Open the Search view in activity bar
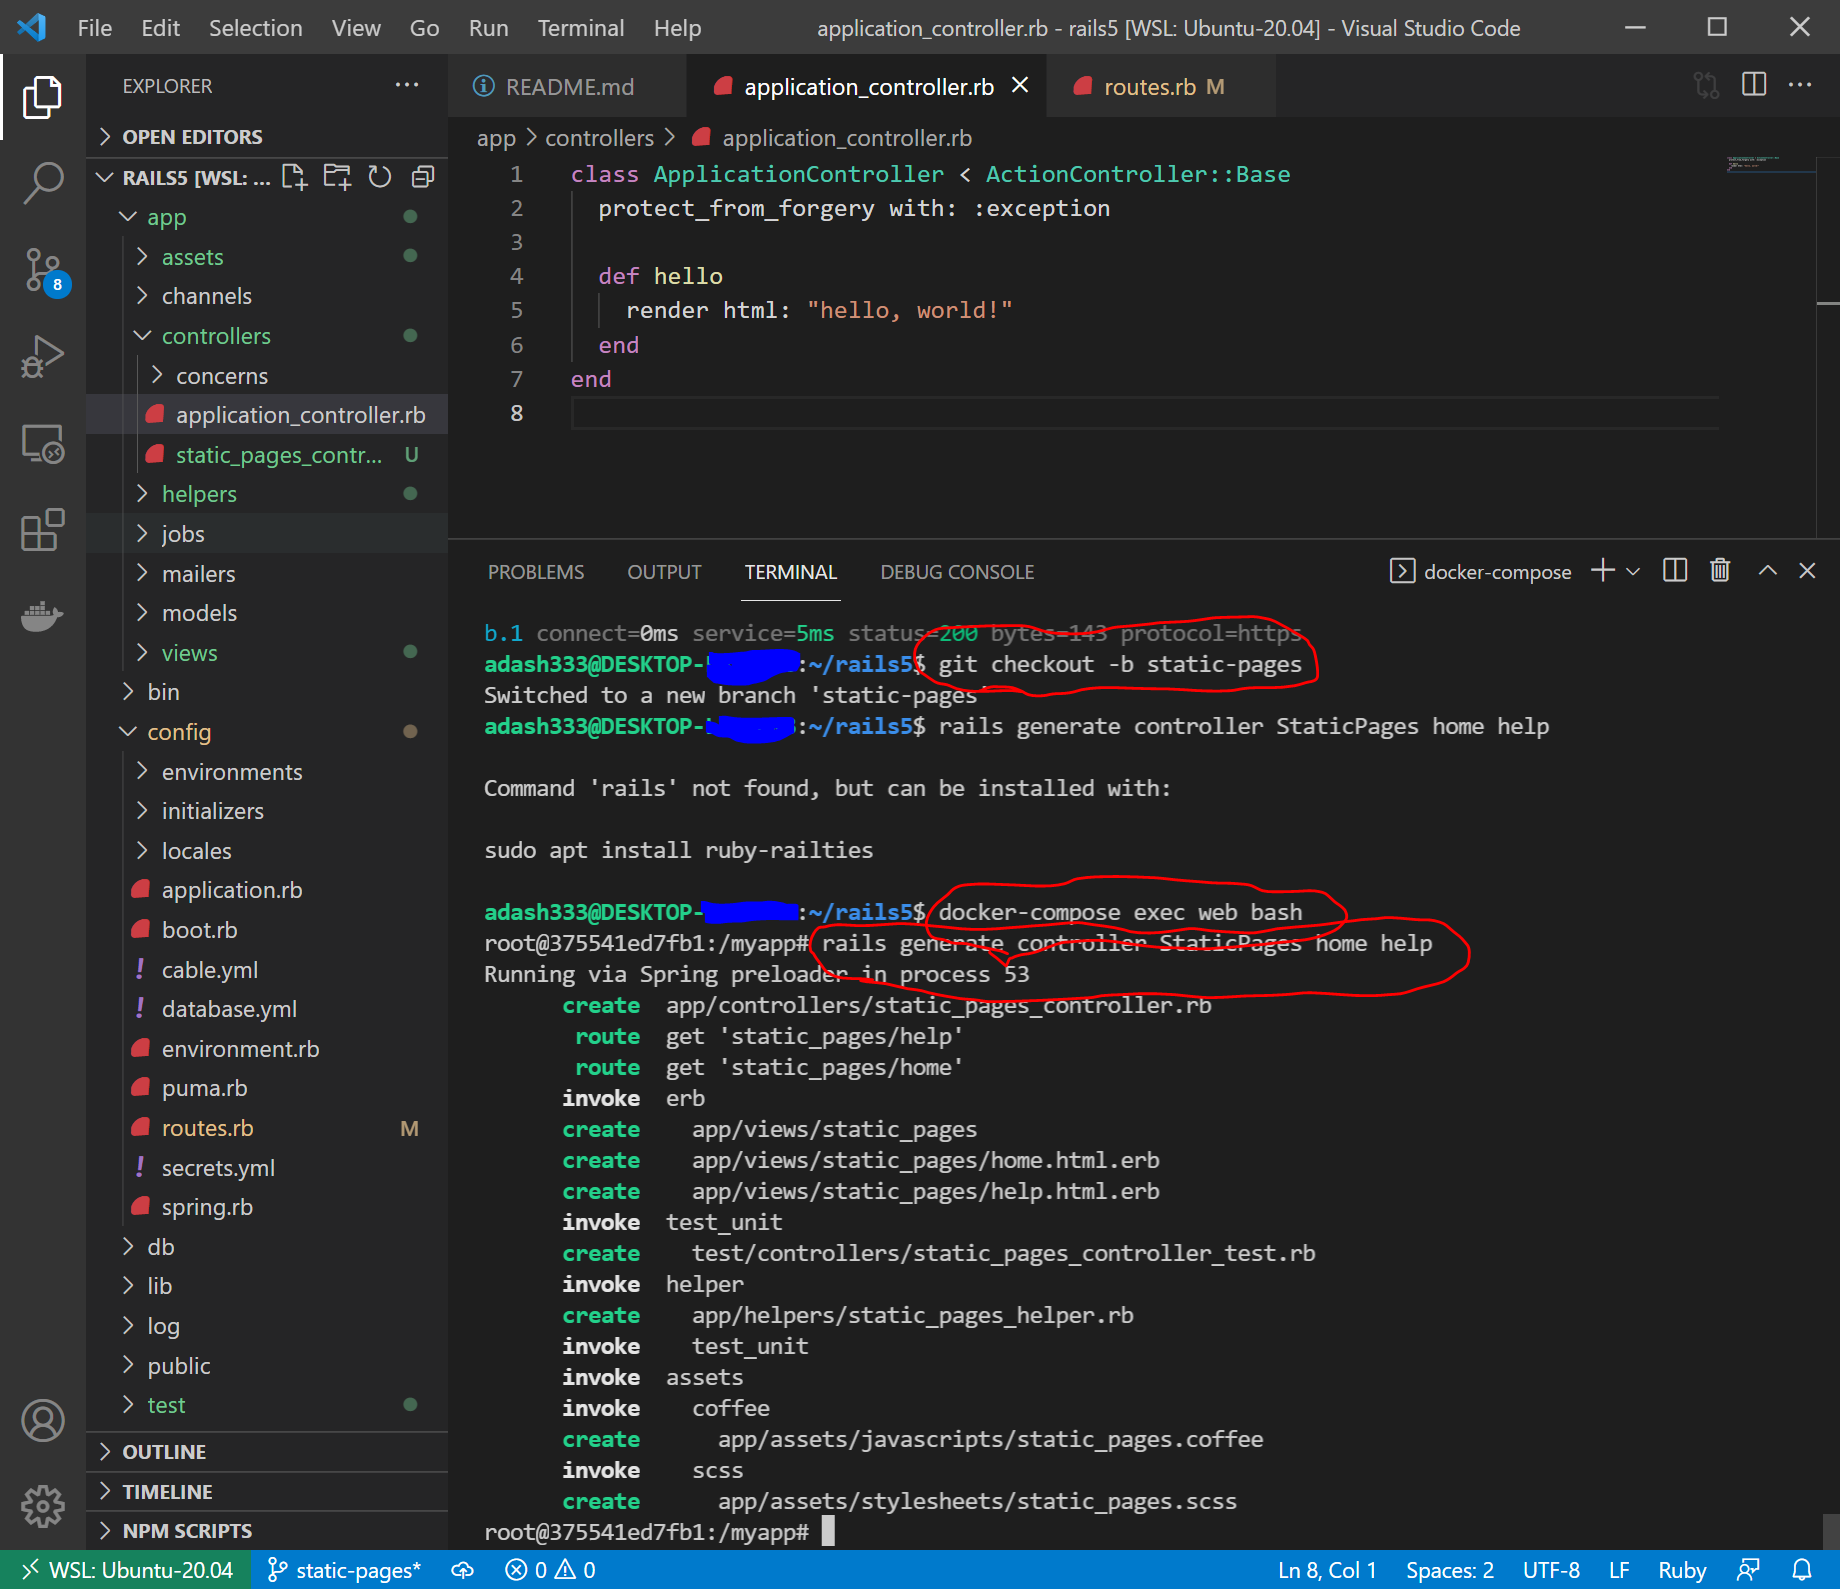Viewport: 1840px width, 1589px height. pyautogui.click(x=43, y=183)
